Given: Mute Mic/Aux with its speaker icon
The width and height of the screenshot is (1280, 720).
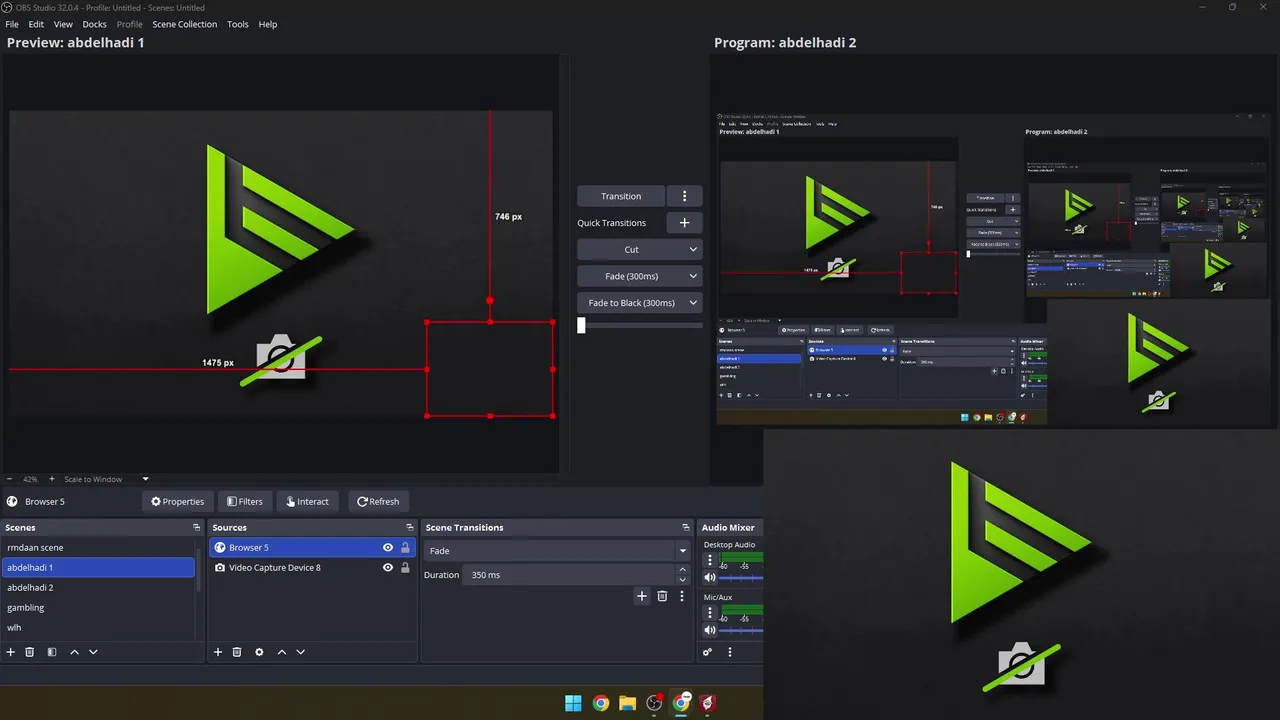Looking at the screenshot, I should tap(710, 630).
